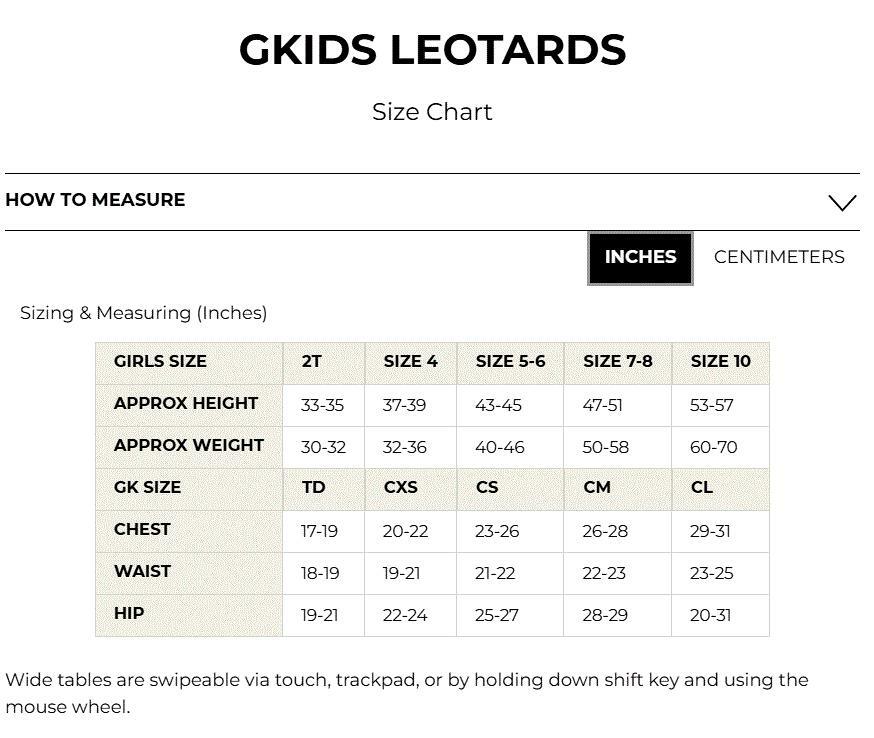Click the WAIST row label
Image resolution: width=874 pixels, height=738 pixels.
189,573
